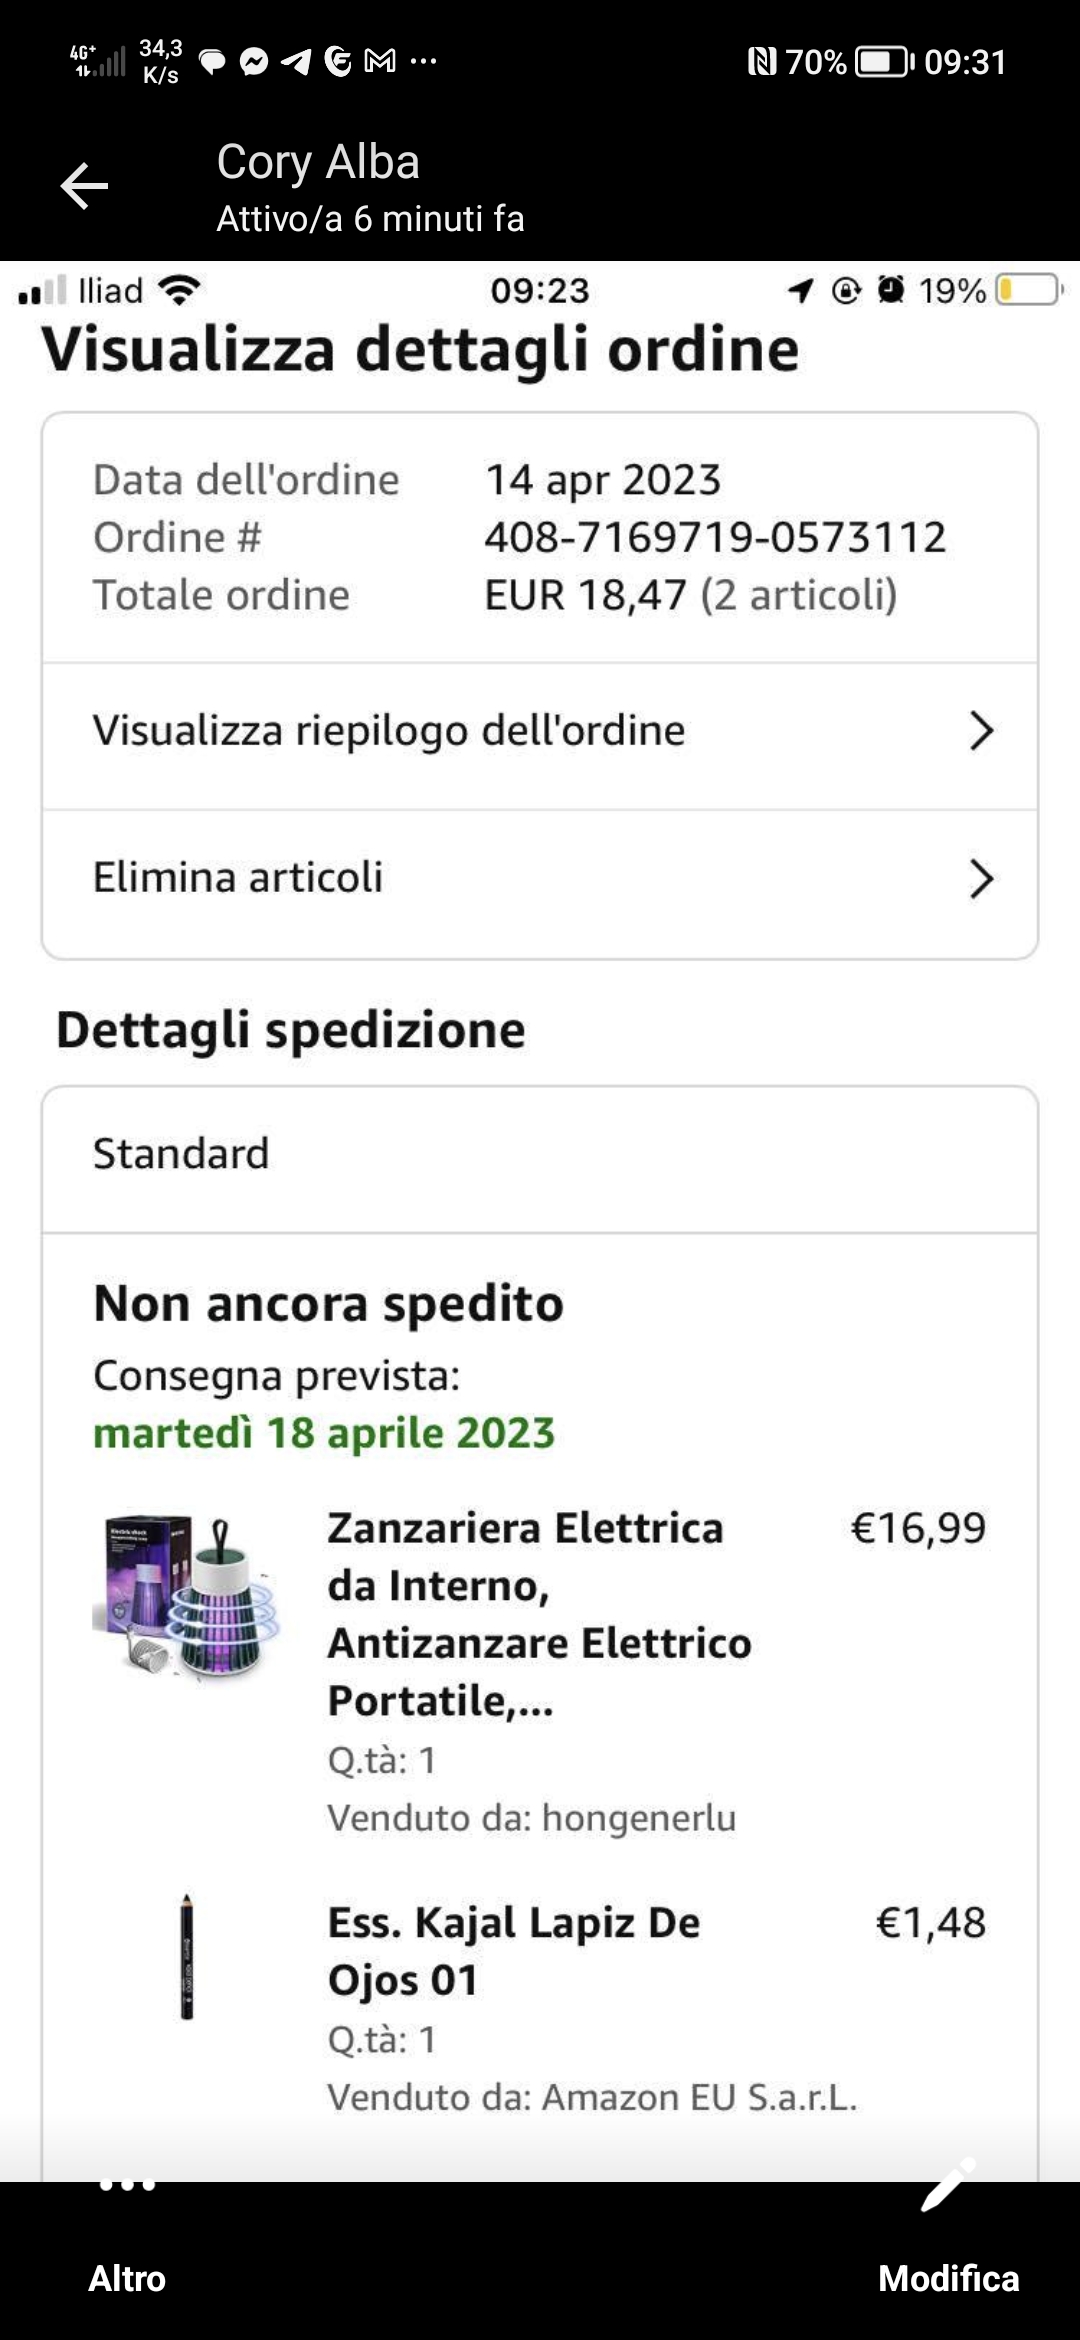Tap the Modifica pencil icon
This screenshot has height=2340, width=1080.
(947, 2186)
